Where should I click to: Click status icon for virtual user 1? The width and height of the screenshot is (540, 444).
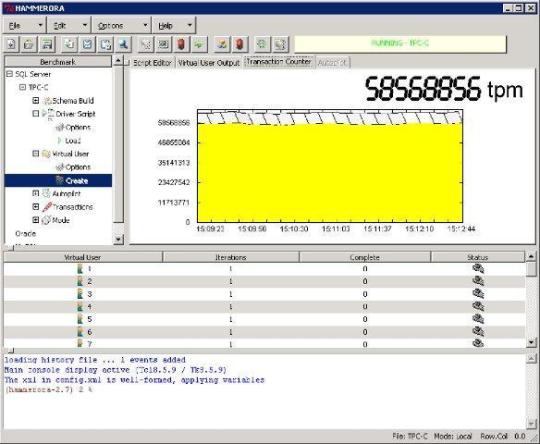tap(478, 269)
